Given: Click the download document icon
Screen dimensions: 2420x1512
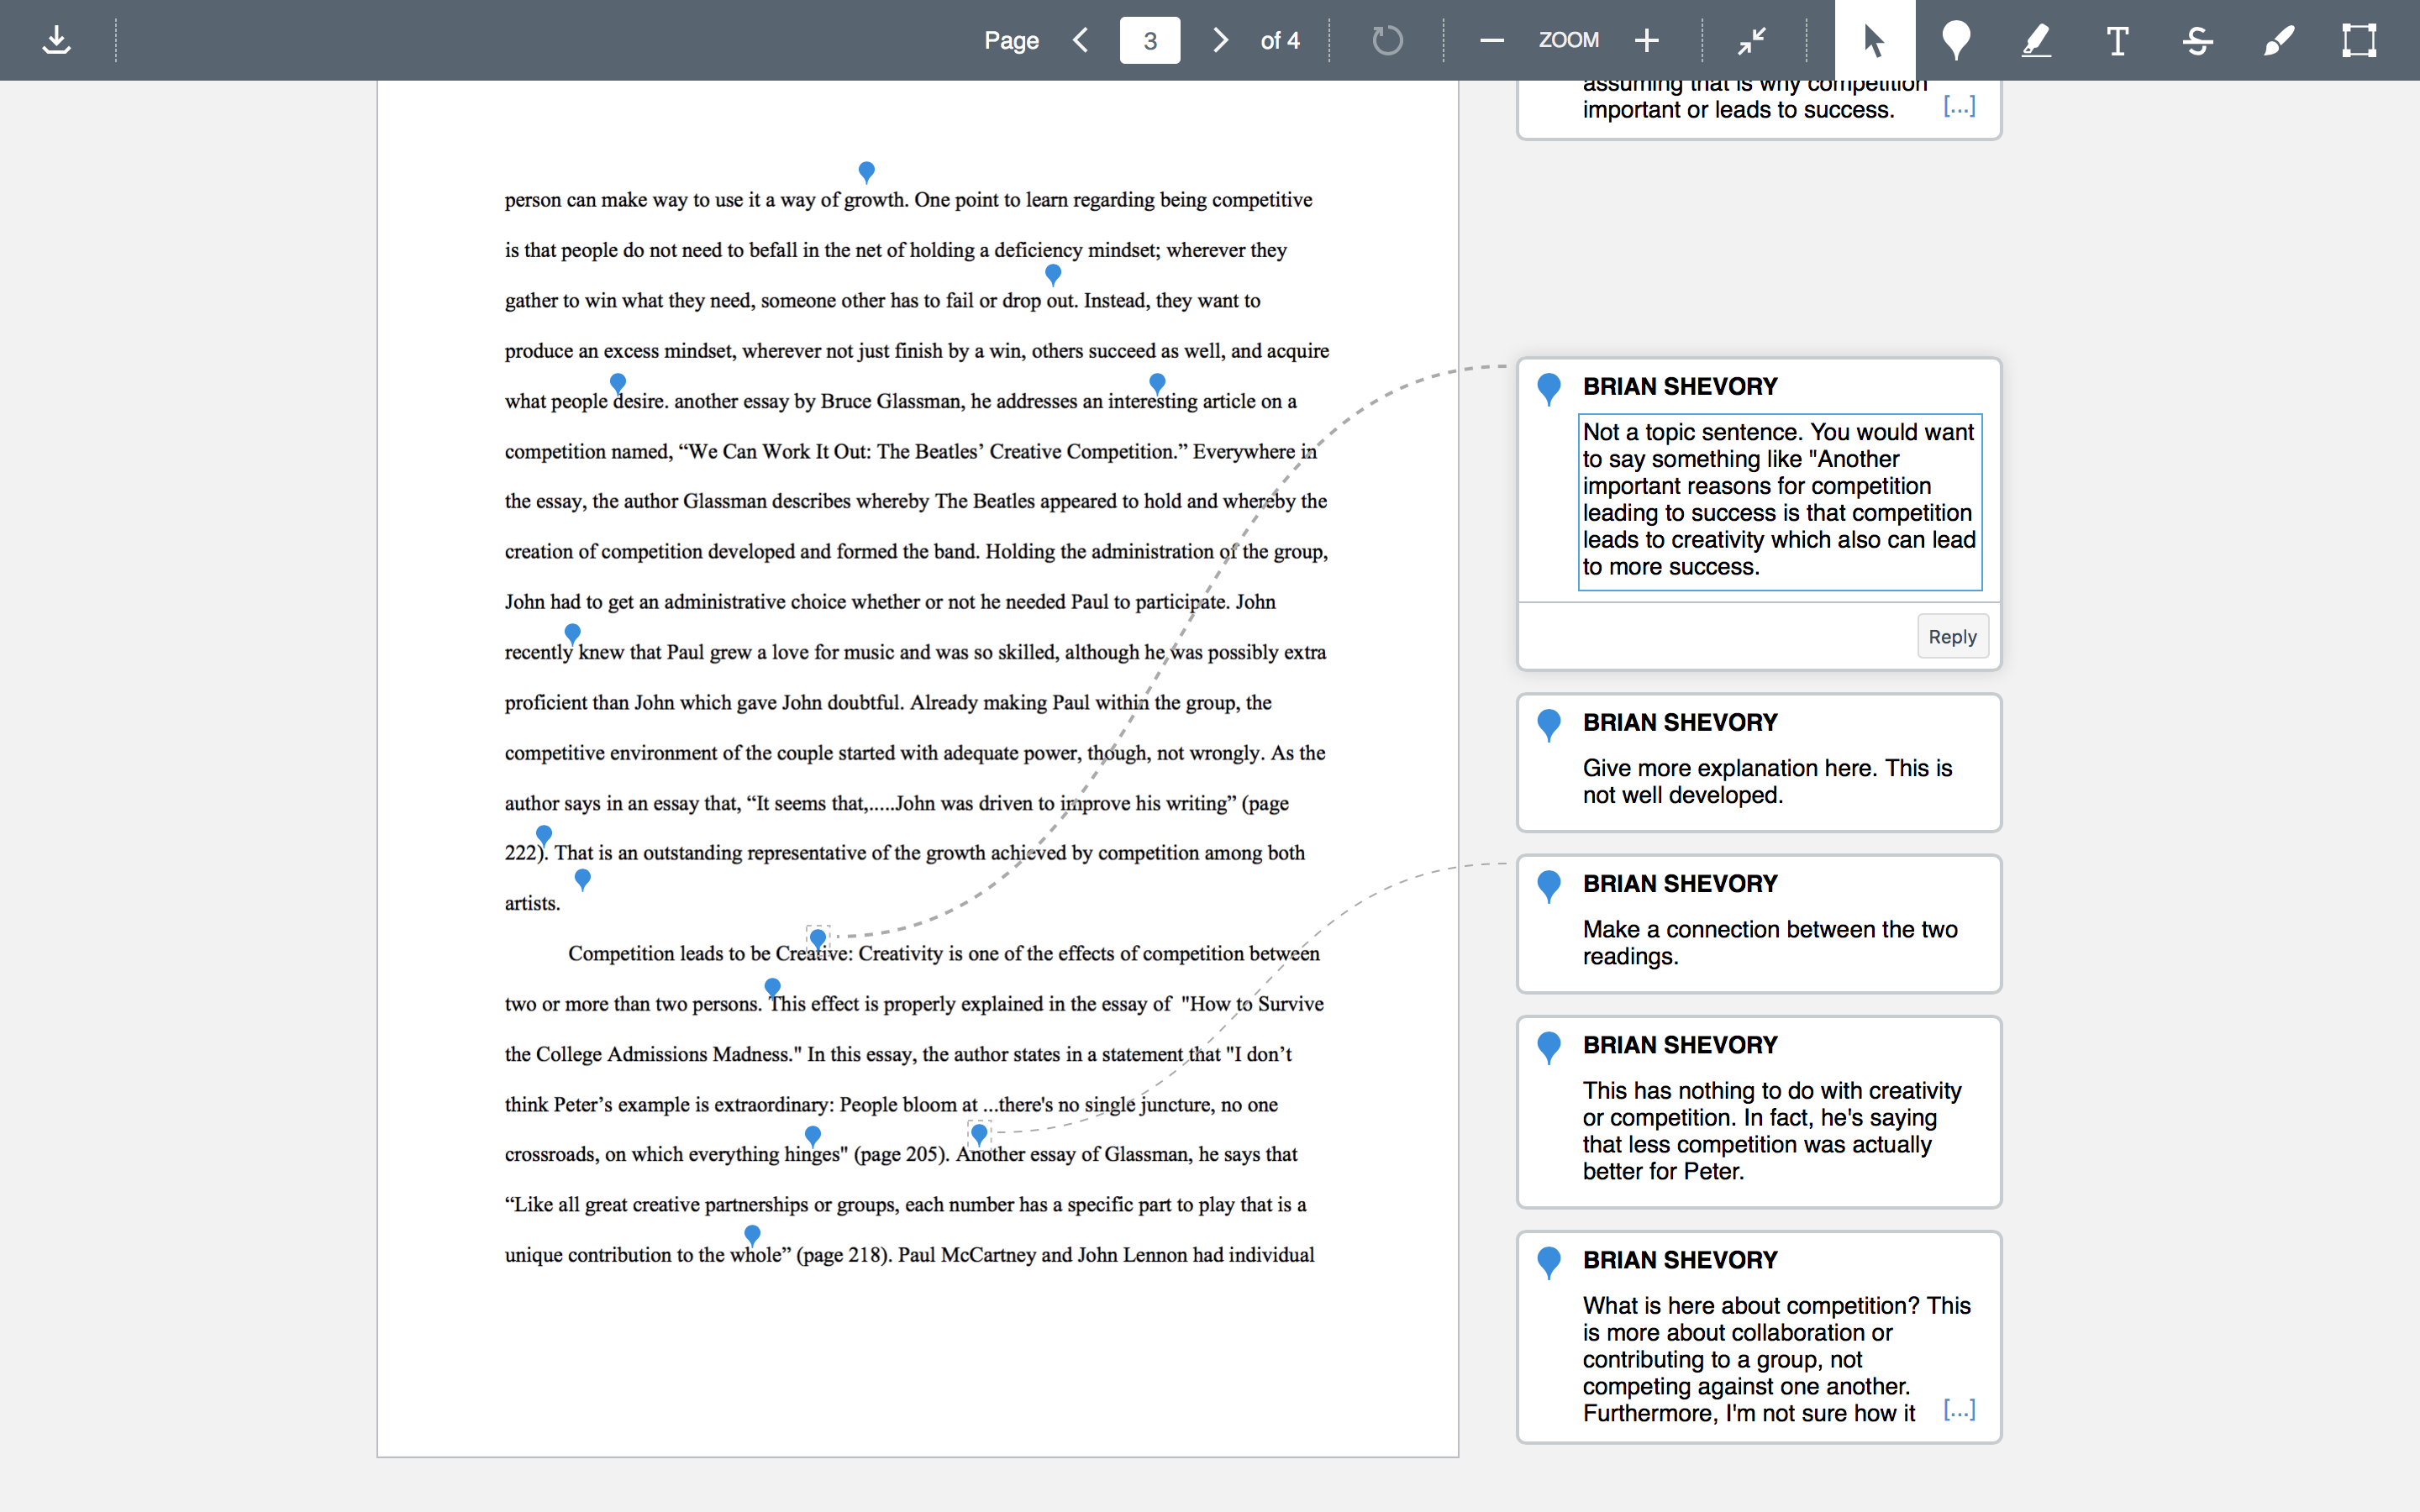Looking at the screenshot, I should coord(57,40).
